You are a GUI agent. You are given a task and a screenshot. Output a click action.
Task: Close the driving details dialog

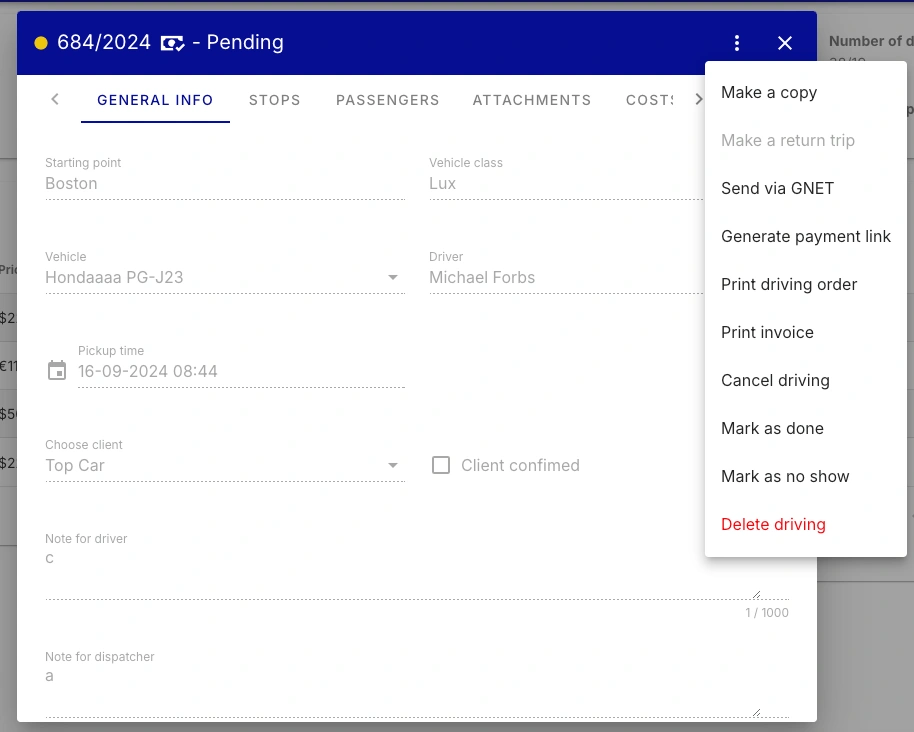[785, 43]
